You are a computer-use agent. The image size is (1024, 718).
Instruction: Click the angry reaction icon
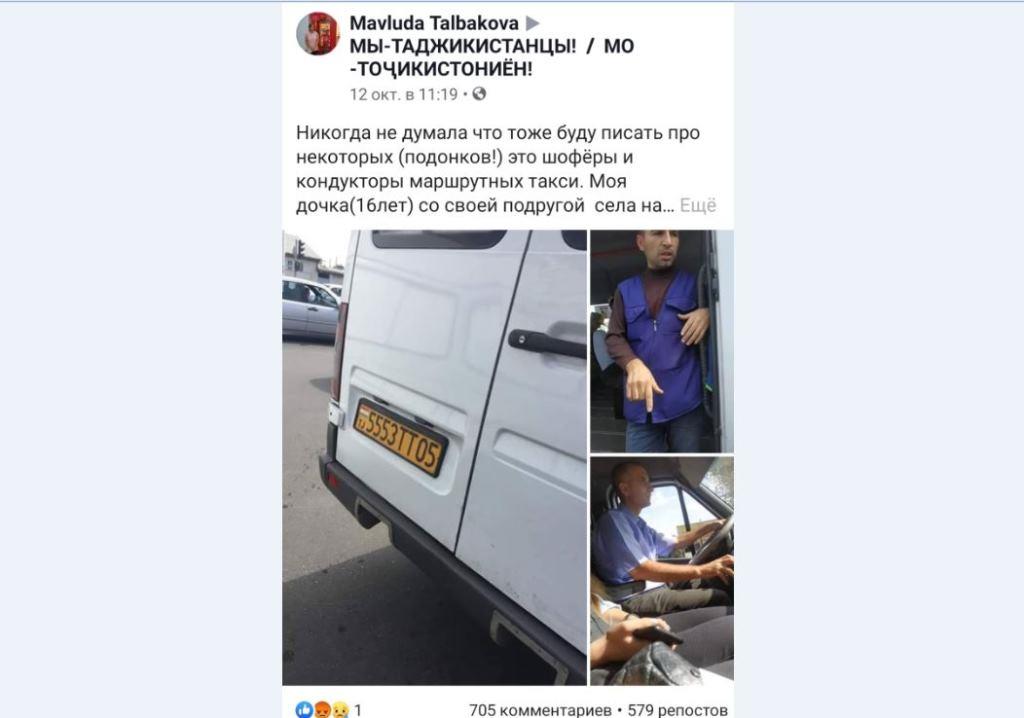[x=322, y=710]
